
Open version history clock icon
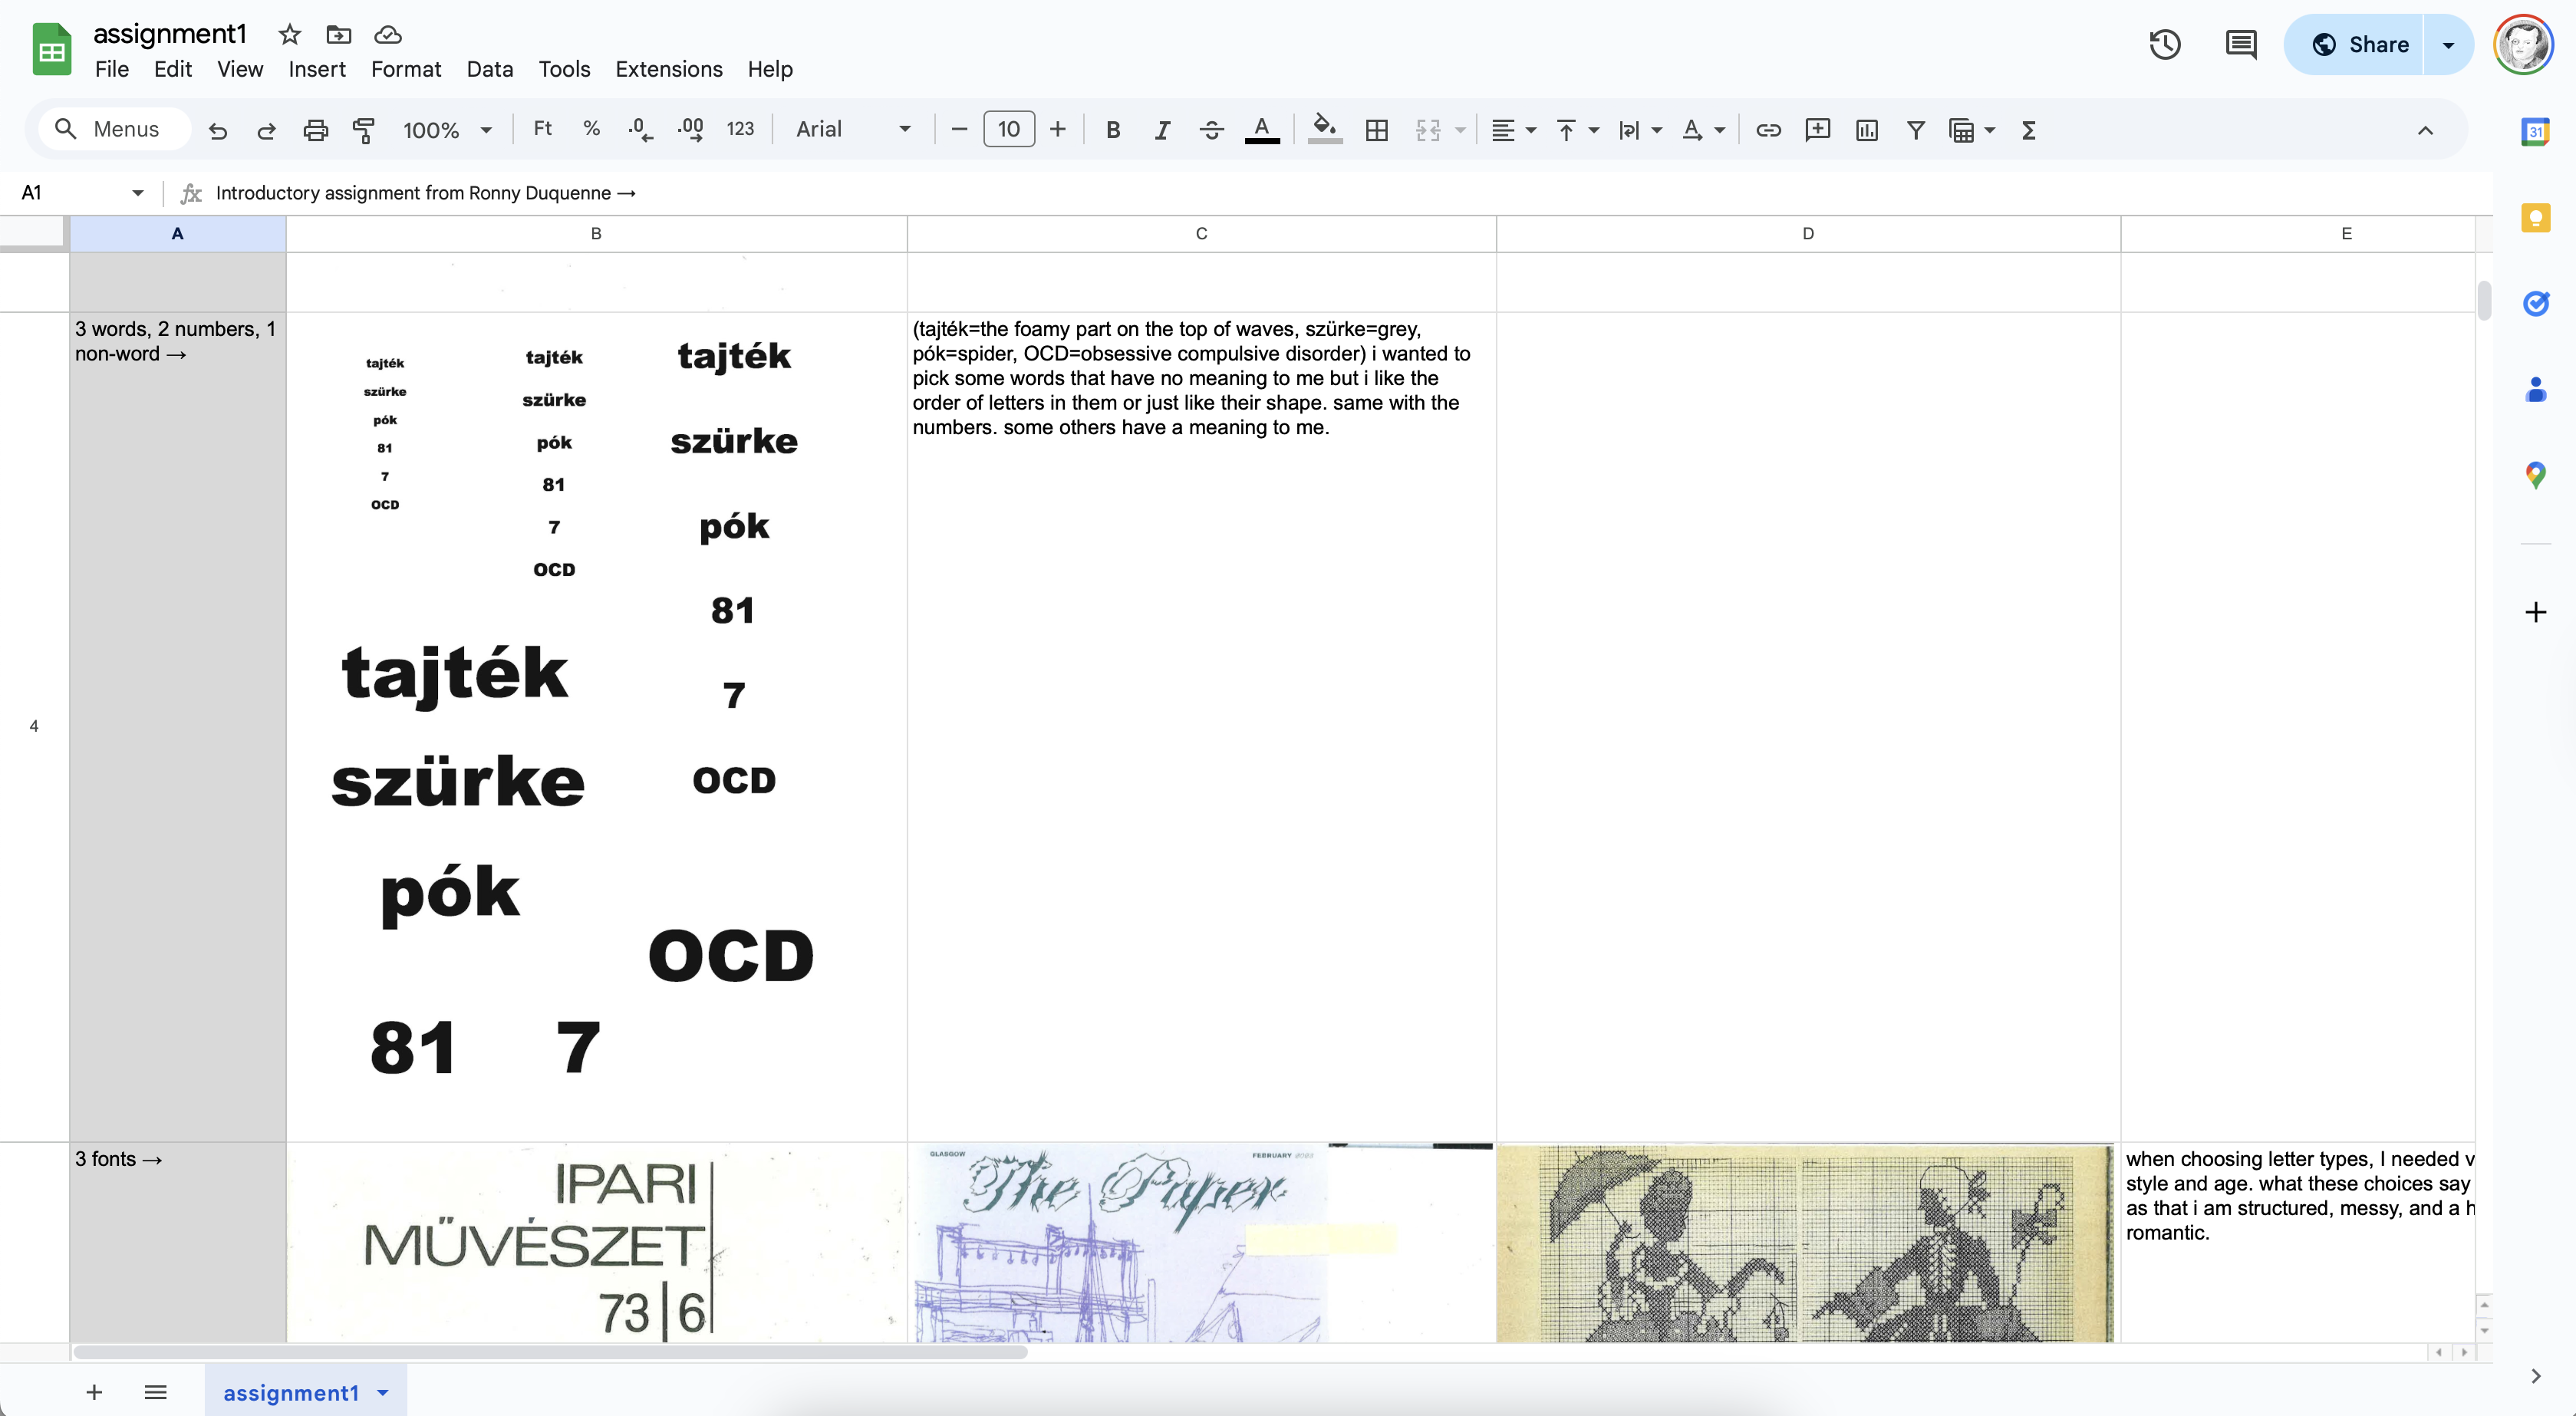point(2165,45)
